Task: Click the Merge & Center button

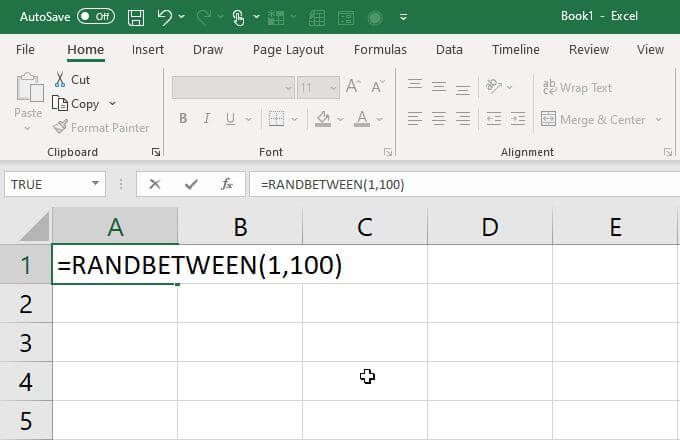Action: (594, 119)
